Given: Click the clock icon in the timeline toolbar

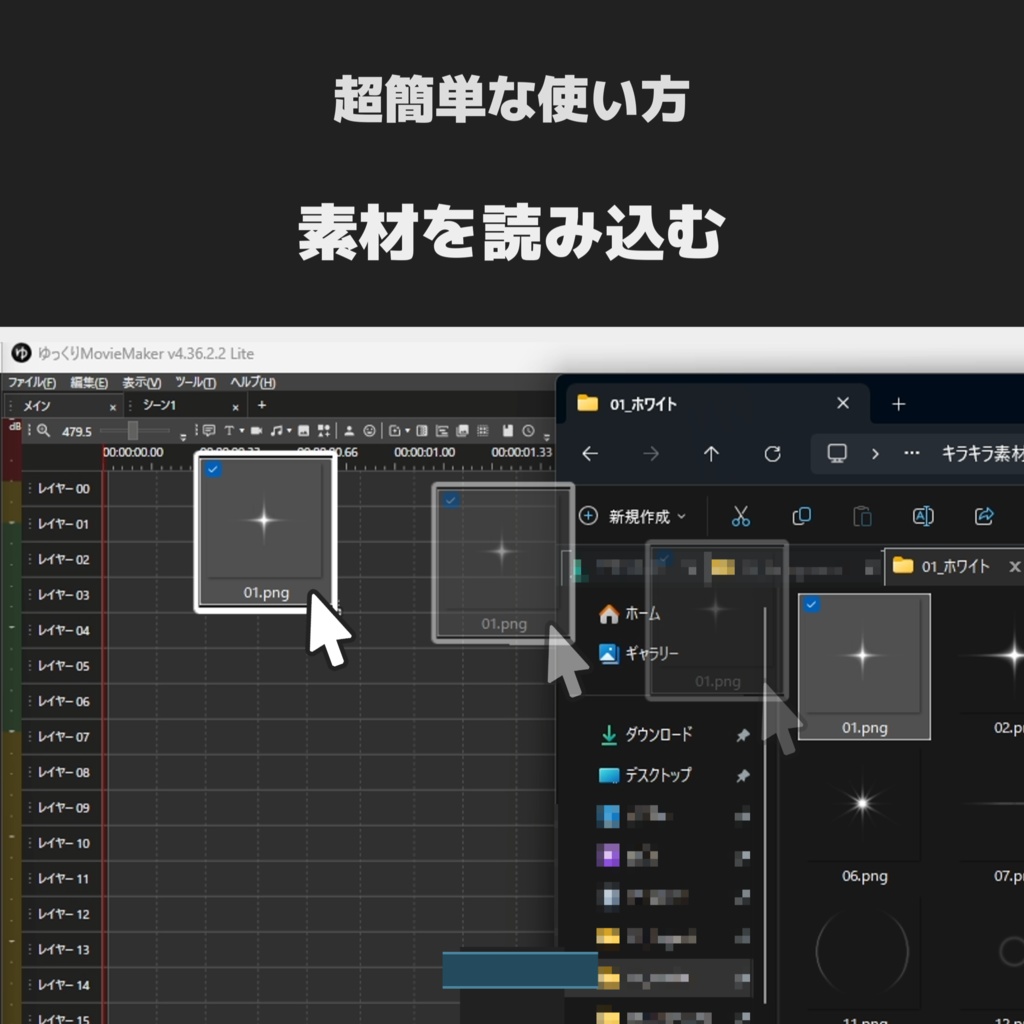Looking at the screenshot, I should 528,430.
